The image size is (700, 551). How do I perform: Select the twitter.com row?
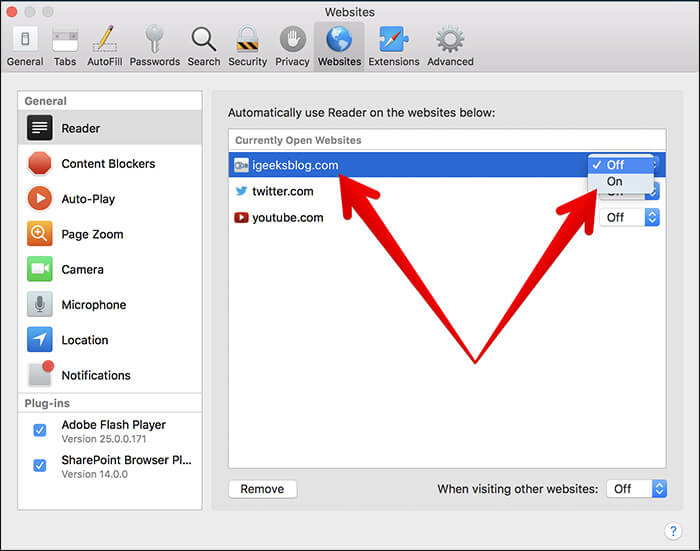(447, 191)
